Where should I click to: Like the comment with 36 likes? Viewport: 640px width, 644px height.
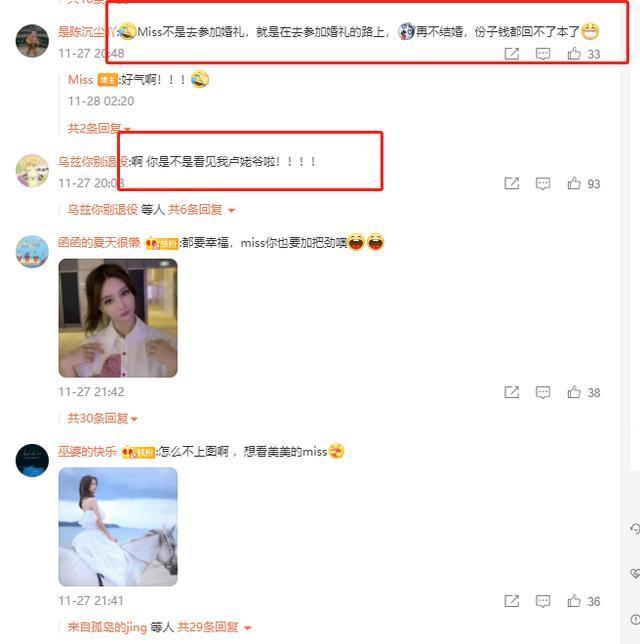pyautogui.click(x=573, y=601)
